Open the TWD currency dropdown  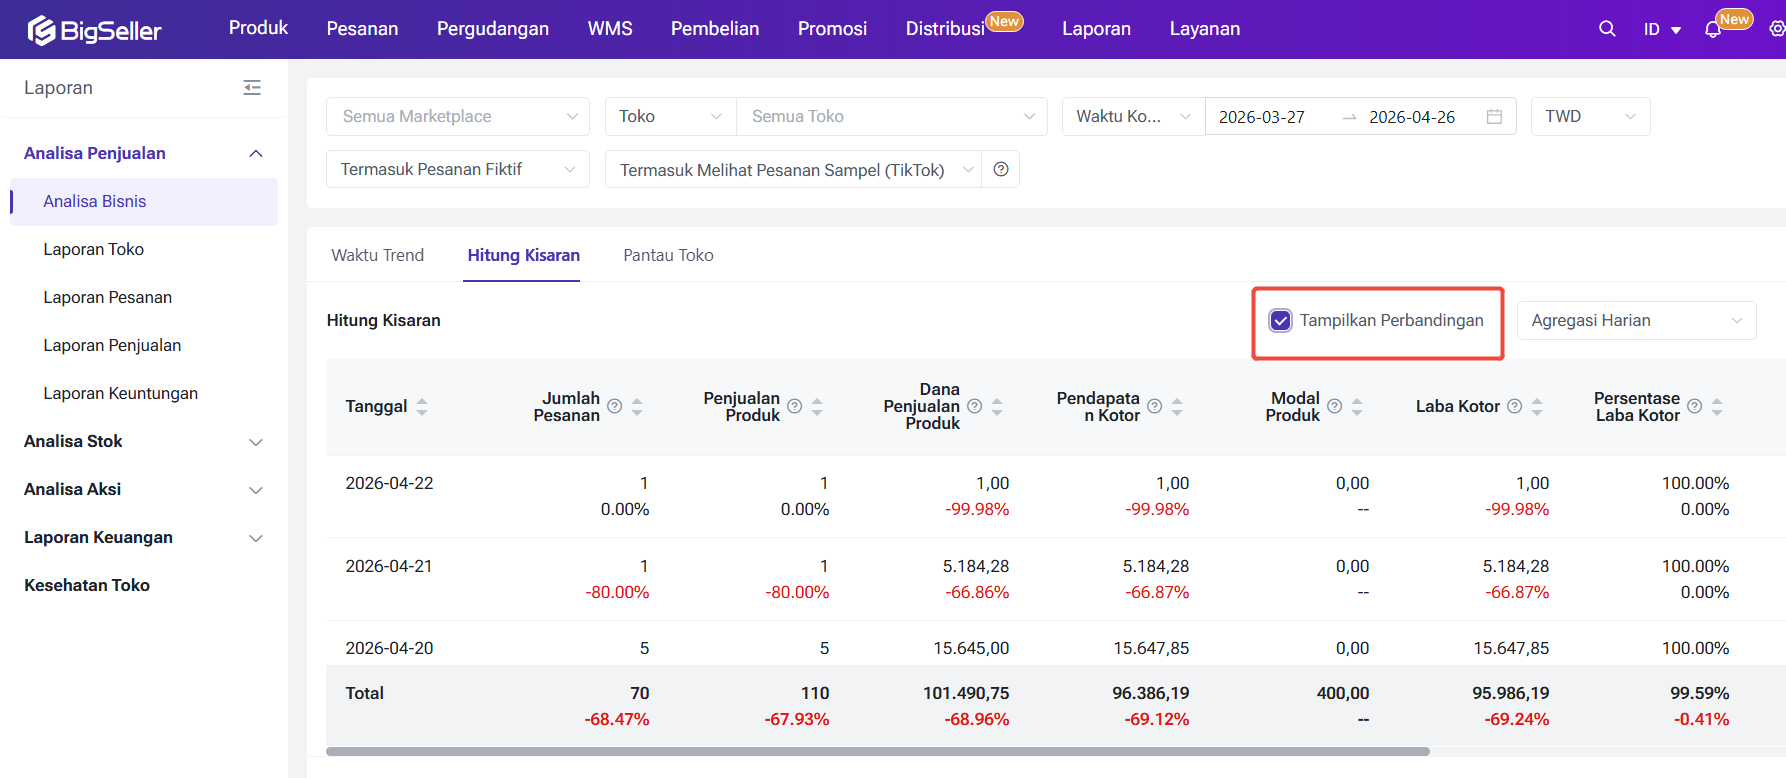[1589, 117]
